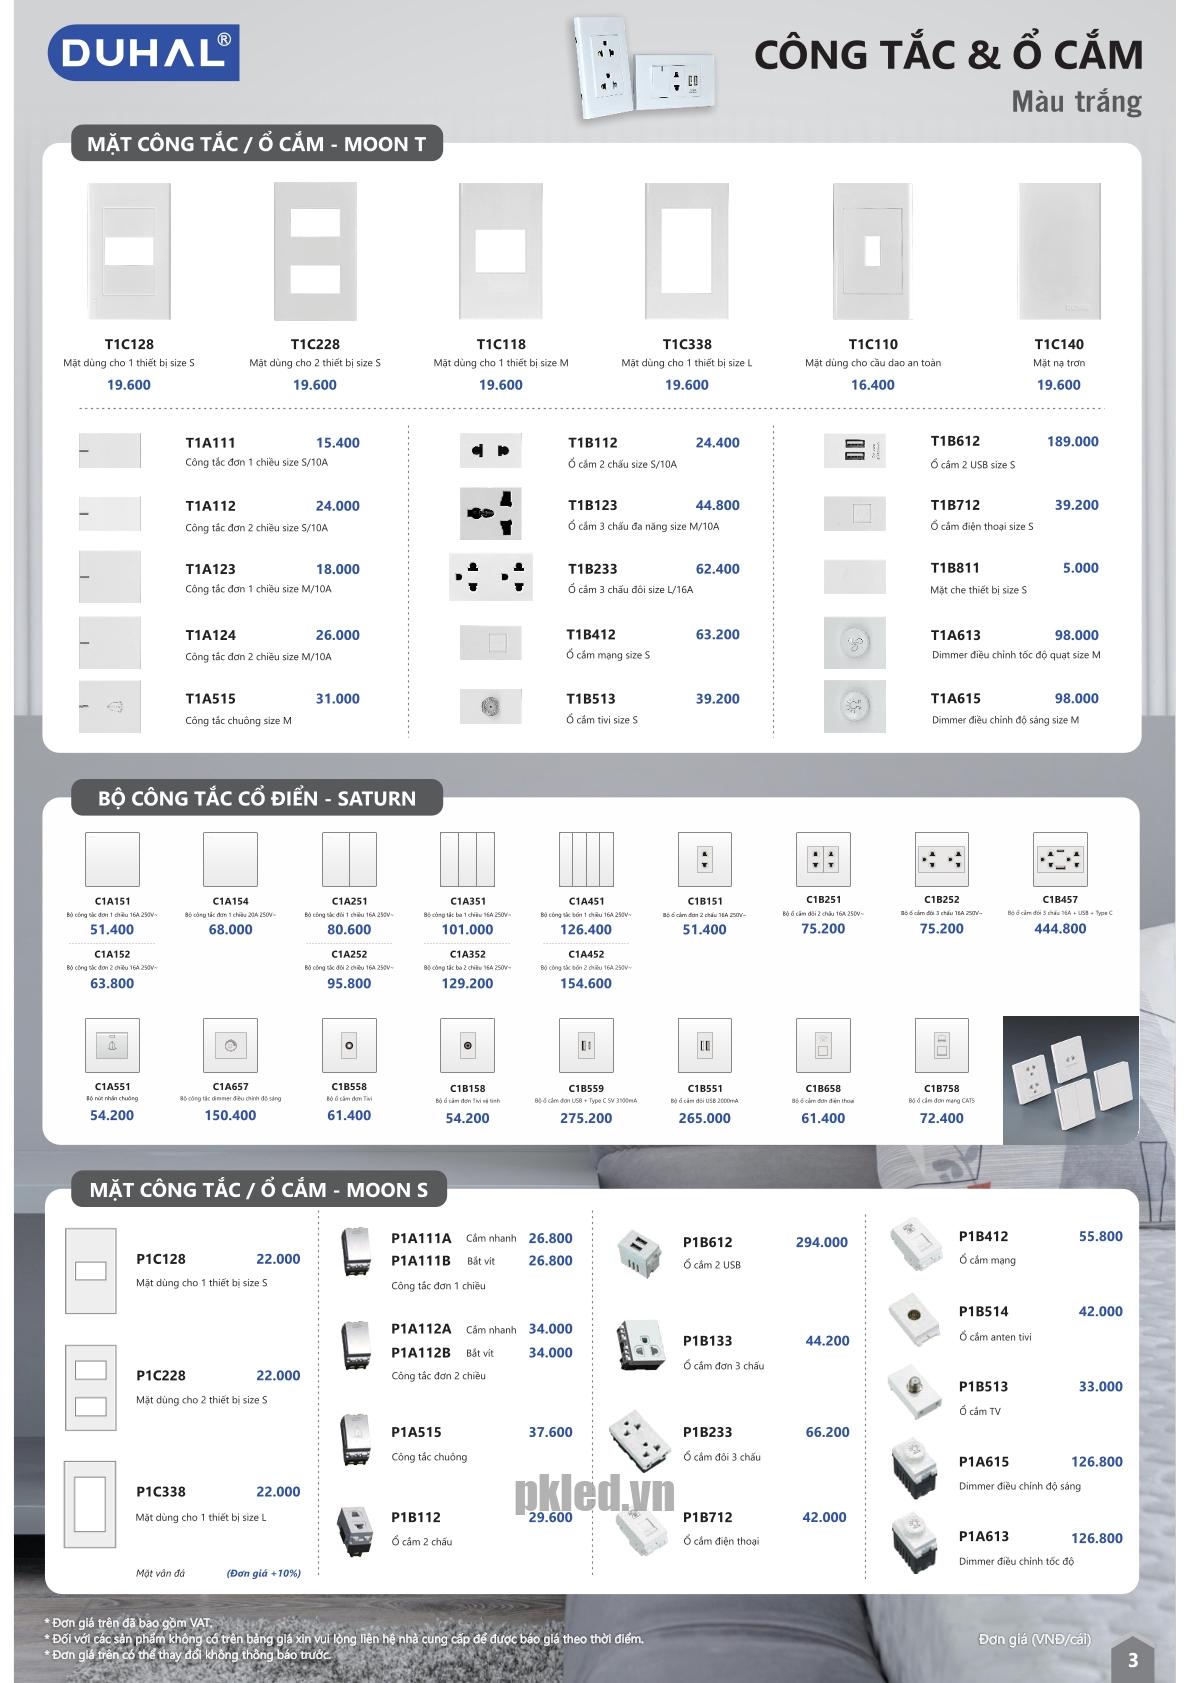1190x1683 pixels.
Task: Click the T1C128 faceplate image
Action: coord(128,251)
